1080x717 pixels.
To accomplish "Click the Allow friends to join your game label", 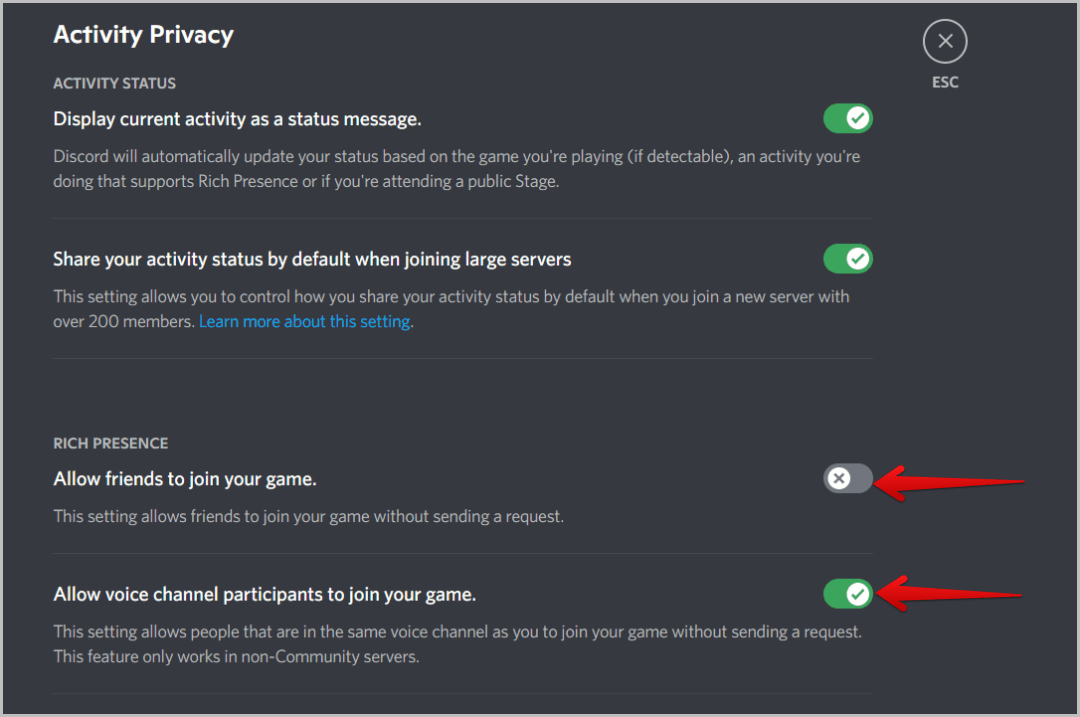I will point(185,479).
